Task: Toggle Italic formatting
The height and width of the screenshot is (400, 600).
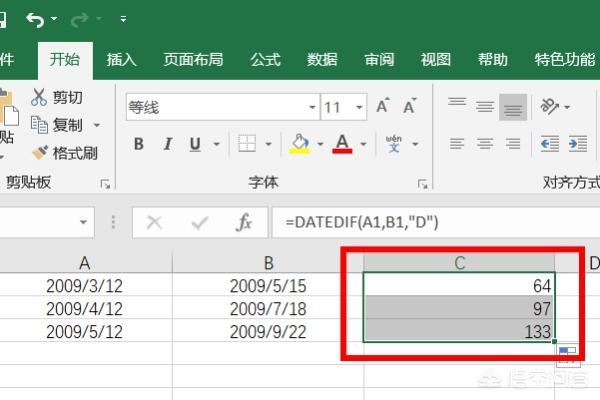Action: point(164,144)
